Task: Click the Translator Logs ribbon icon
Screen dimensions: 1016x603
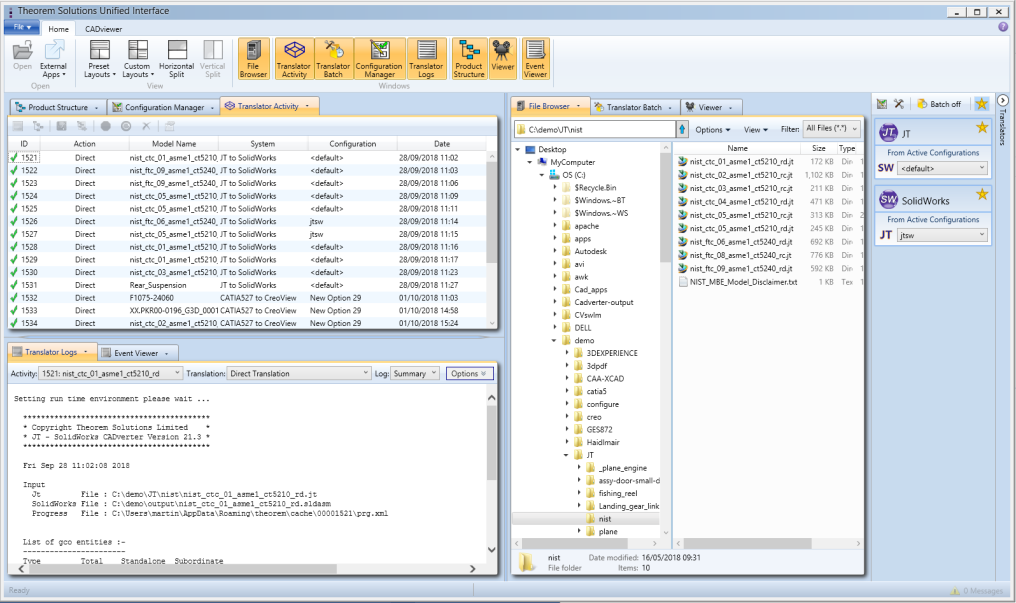Action: 426,58
